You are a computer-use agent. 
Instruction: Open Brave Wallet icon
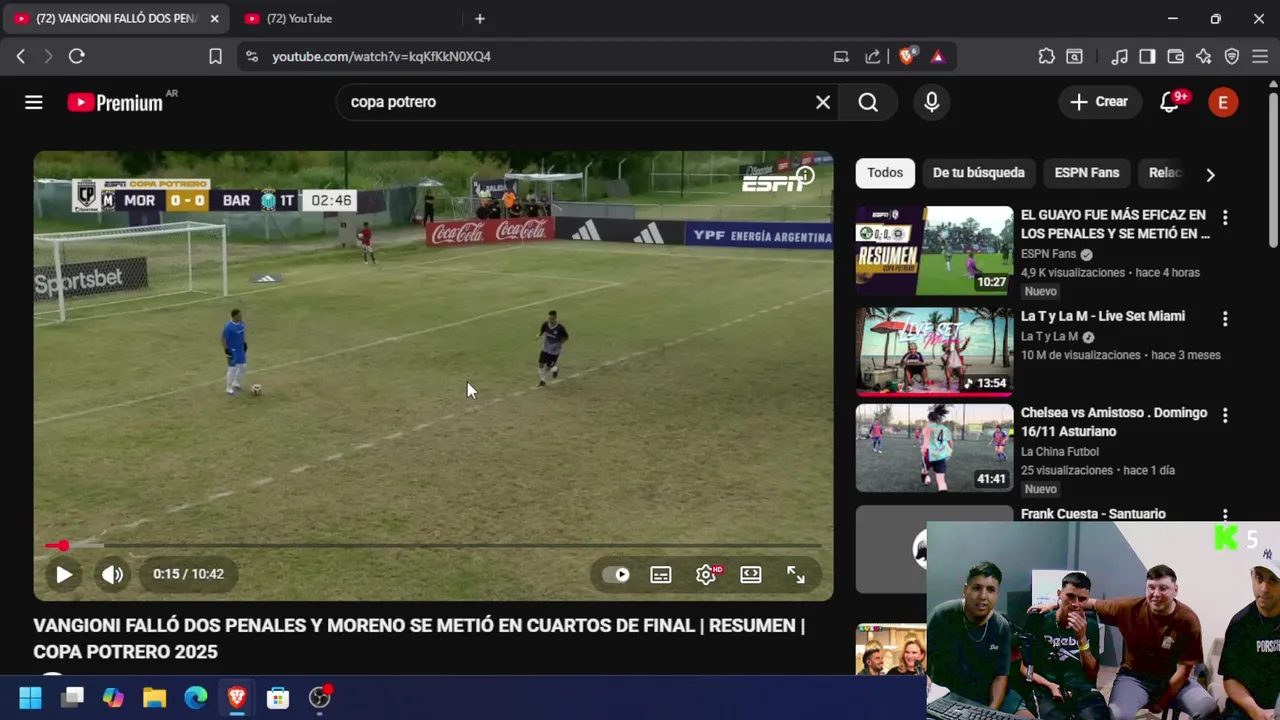click(1175, 57)
